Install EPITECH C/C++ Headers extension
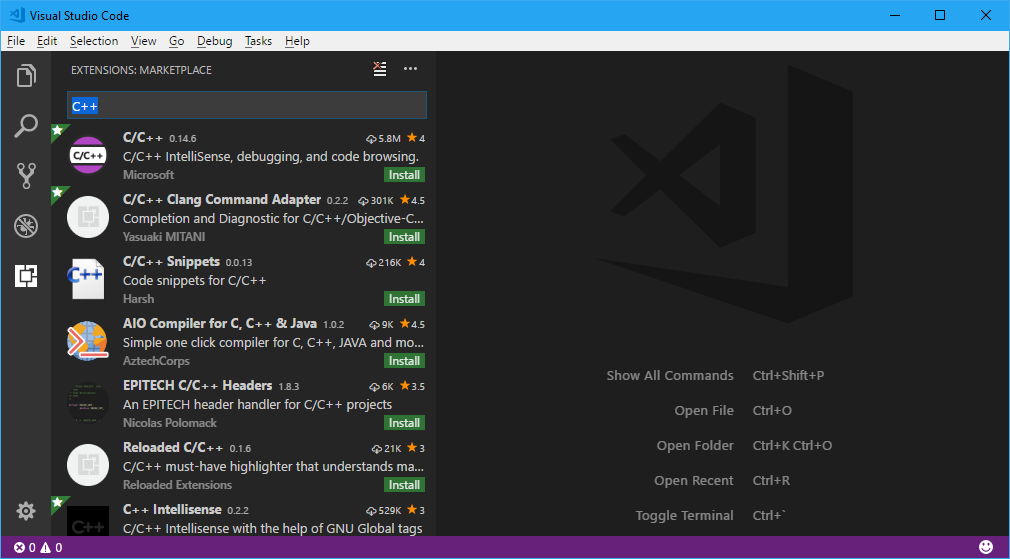Image resolution: width=1010 pixels, height=559 pixels. [x=405, y=422]
